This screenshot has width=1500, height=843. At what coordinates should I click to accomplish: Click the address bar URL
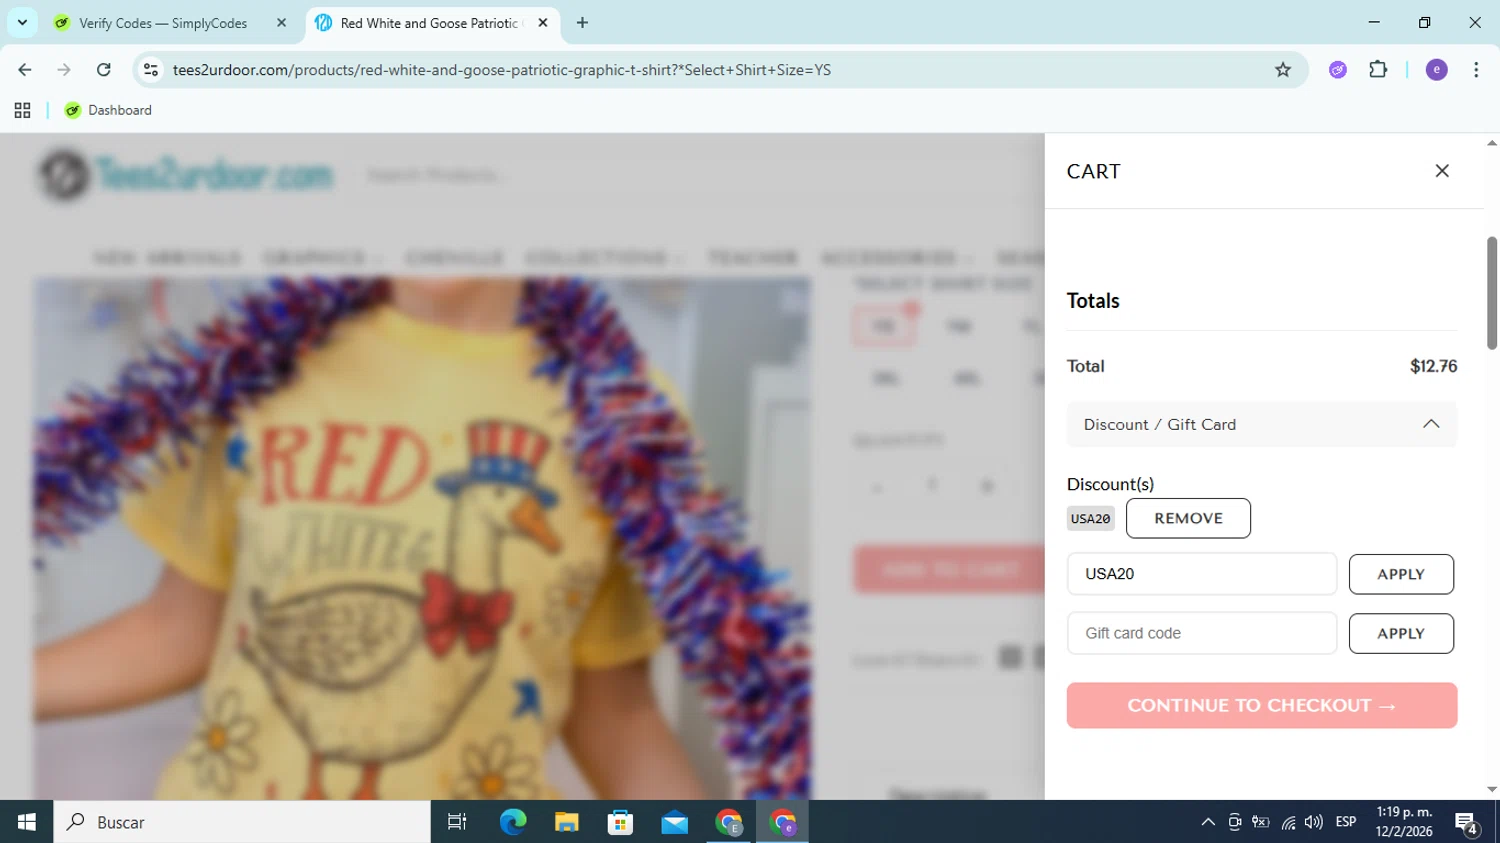(501, 70)
